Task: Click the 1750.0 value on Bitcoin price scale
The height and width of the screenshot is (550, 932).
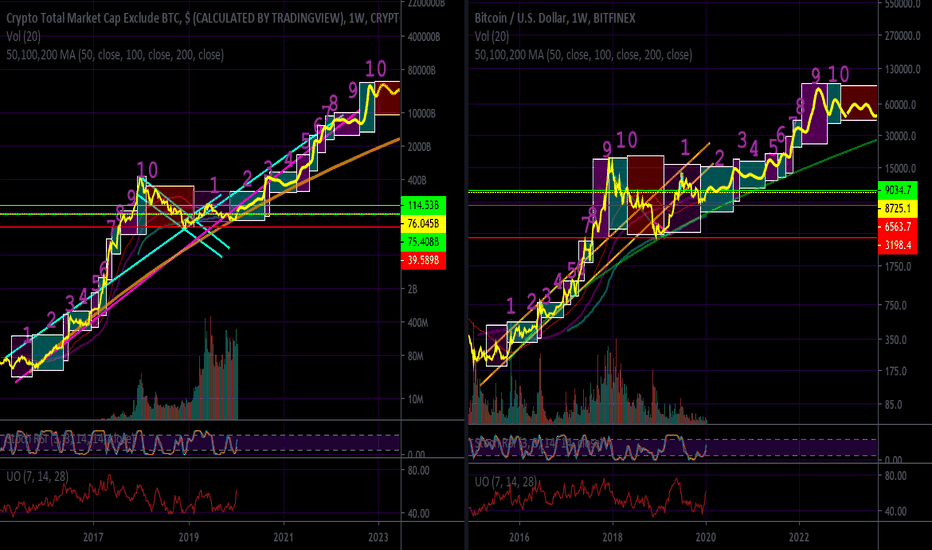Action: click(x=898, y=266)
